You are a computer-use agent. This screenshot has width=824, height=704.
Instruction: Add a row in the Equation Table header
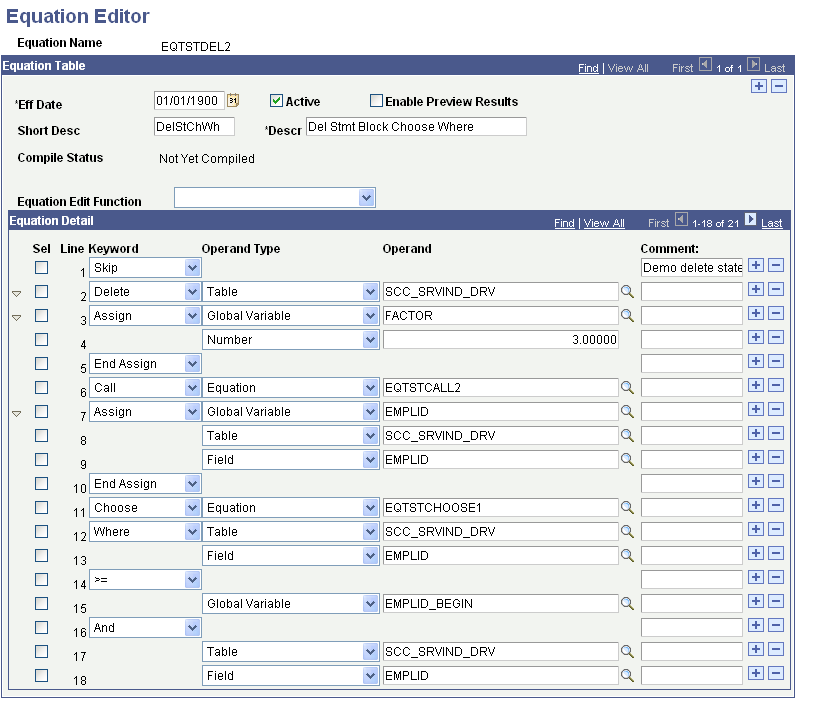tap(758, 86)
